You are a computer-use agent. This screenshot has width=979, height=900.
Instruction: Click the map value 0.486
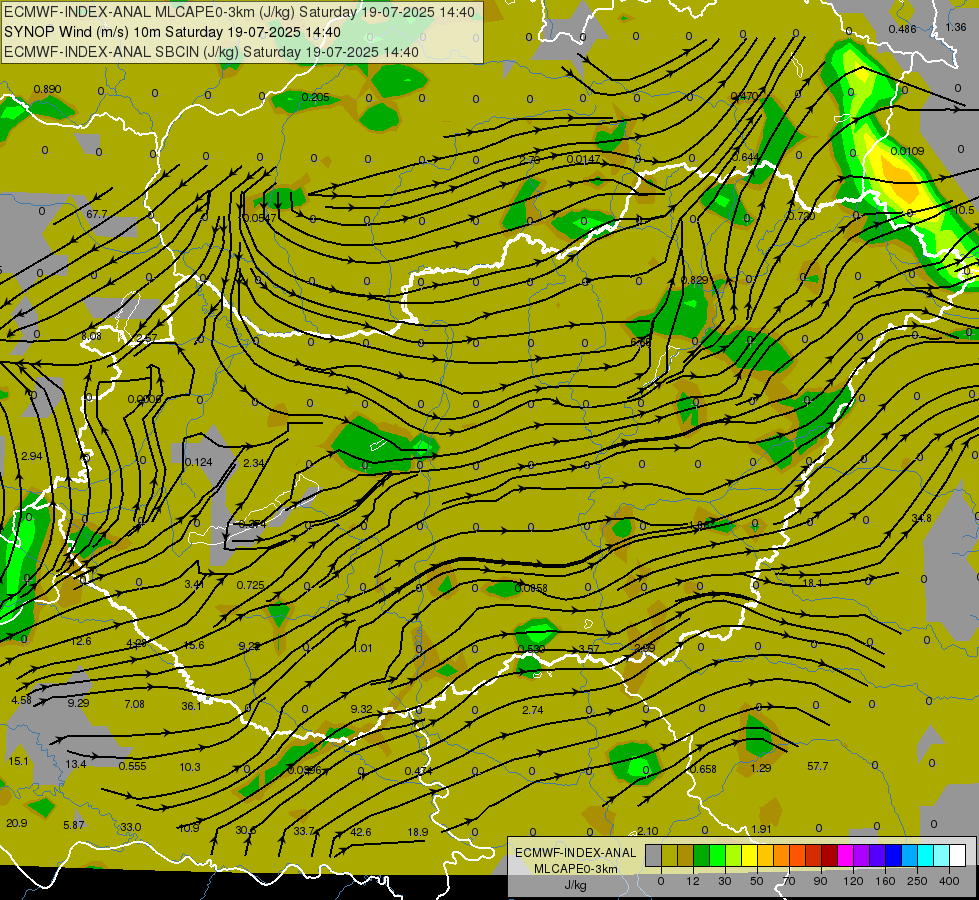pyautogui.click(x=902, y=29)
